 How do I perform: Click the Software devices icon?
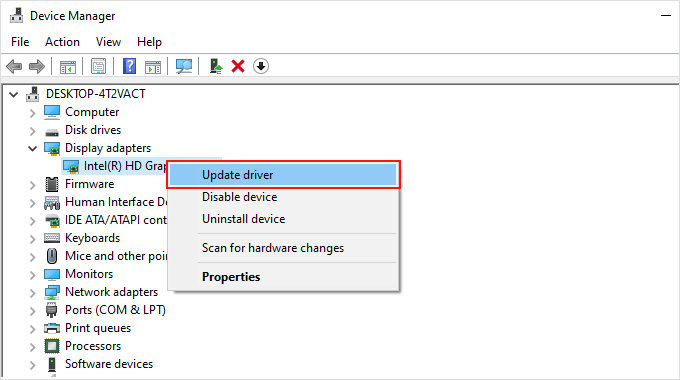(x=52, y=364)
